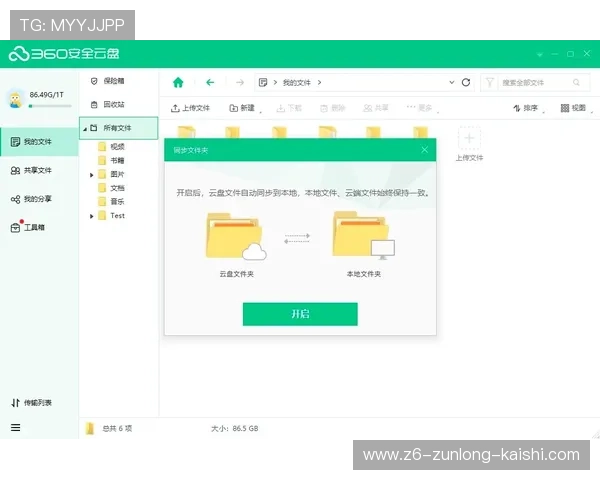Click the 回收站 bin icon
Screen dimensions: 600x480
[x=94, y=104]
